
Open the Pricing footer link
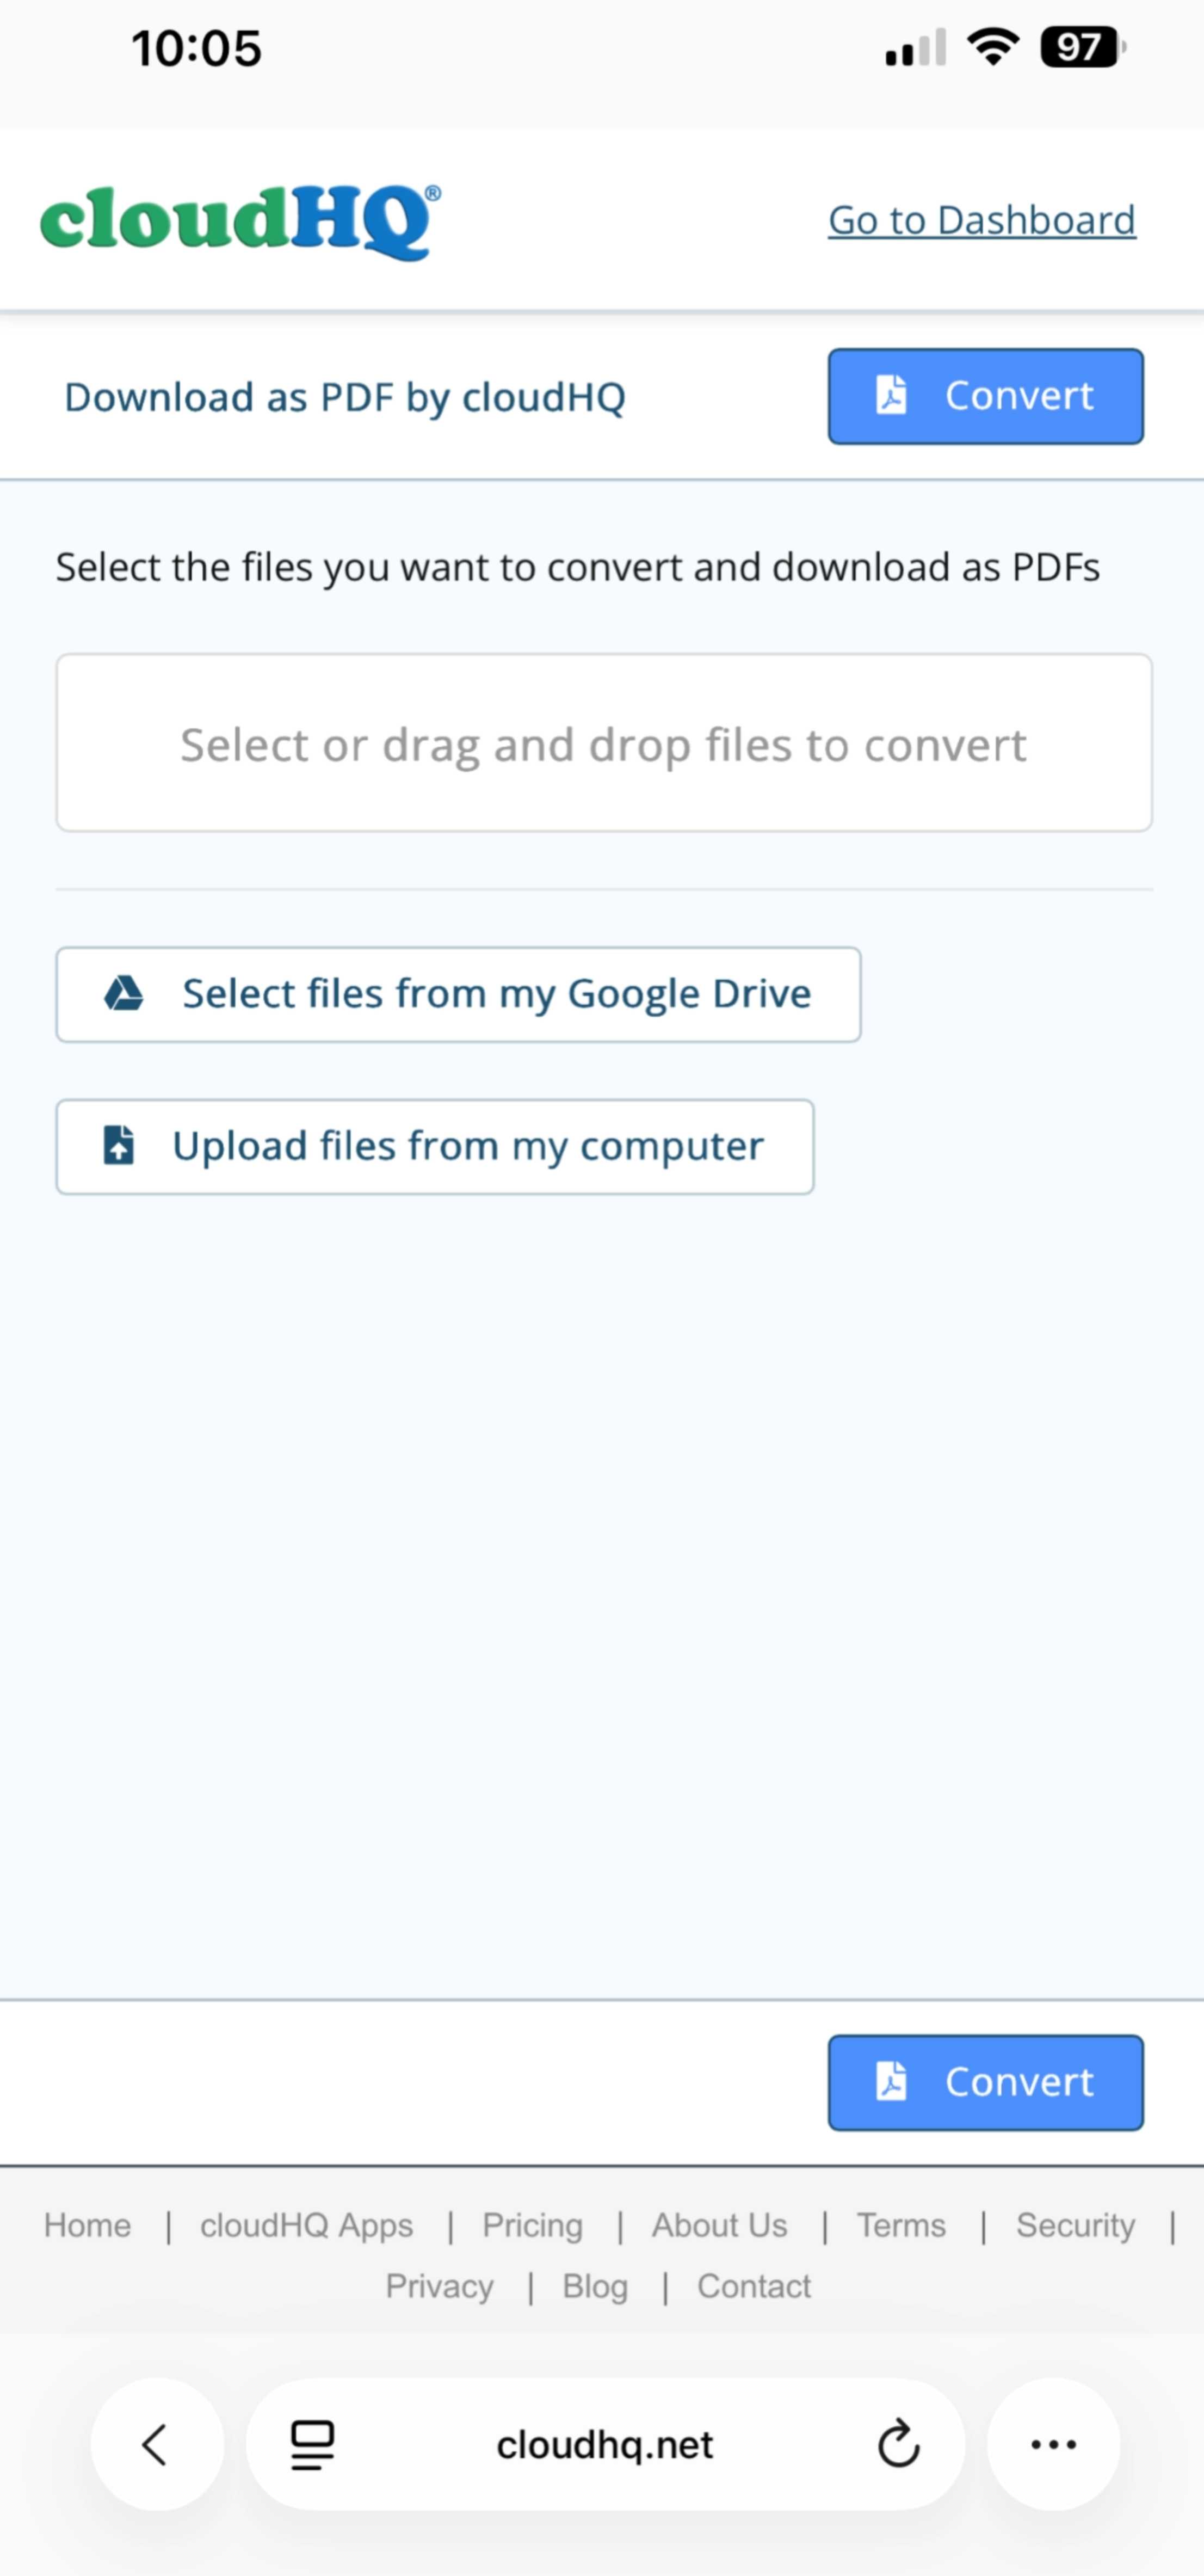tap(532, 2225)
